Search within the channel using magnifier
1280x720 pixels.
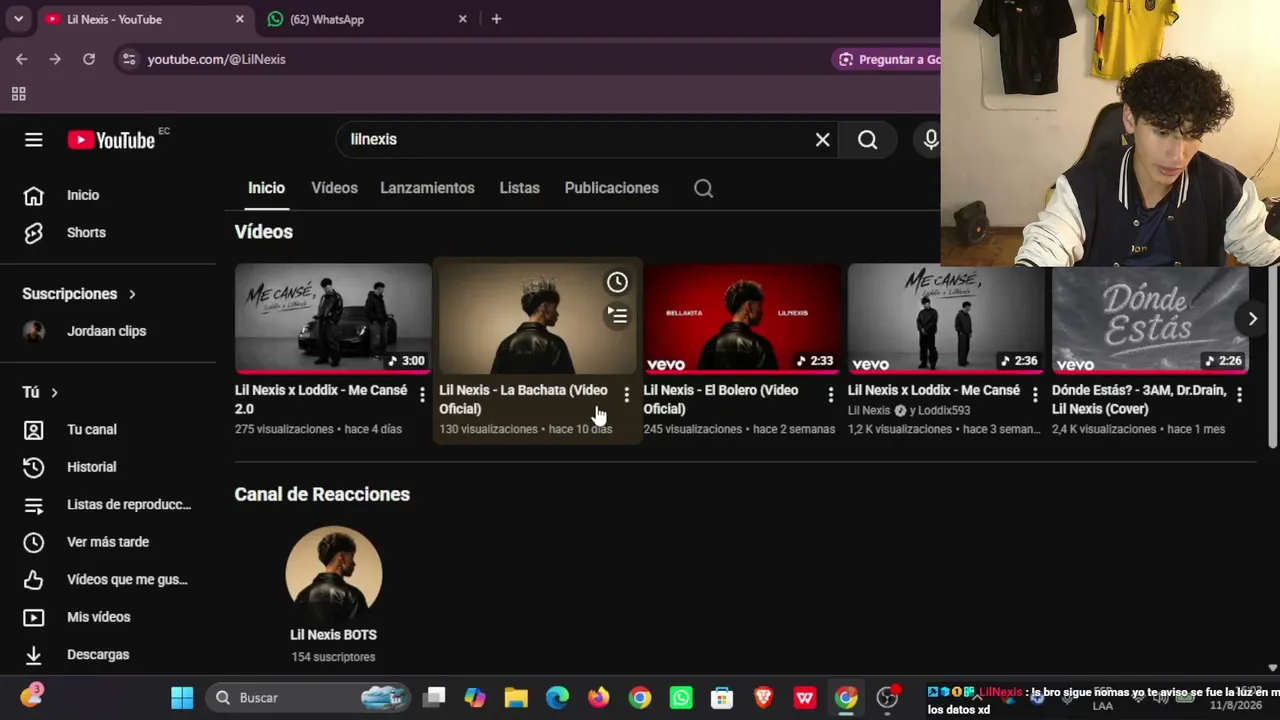tap(703, 188)
